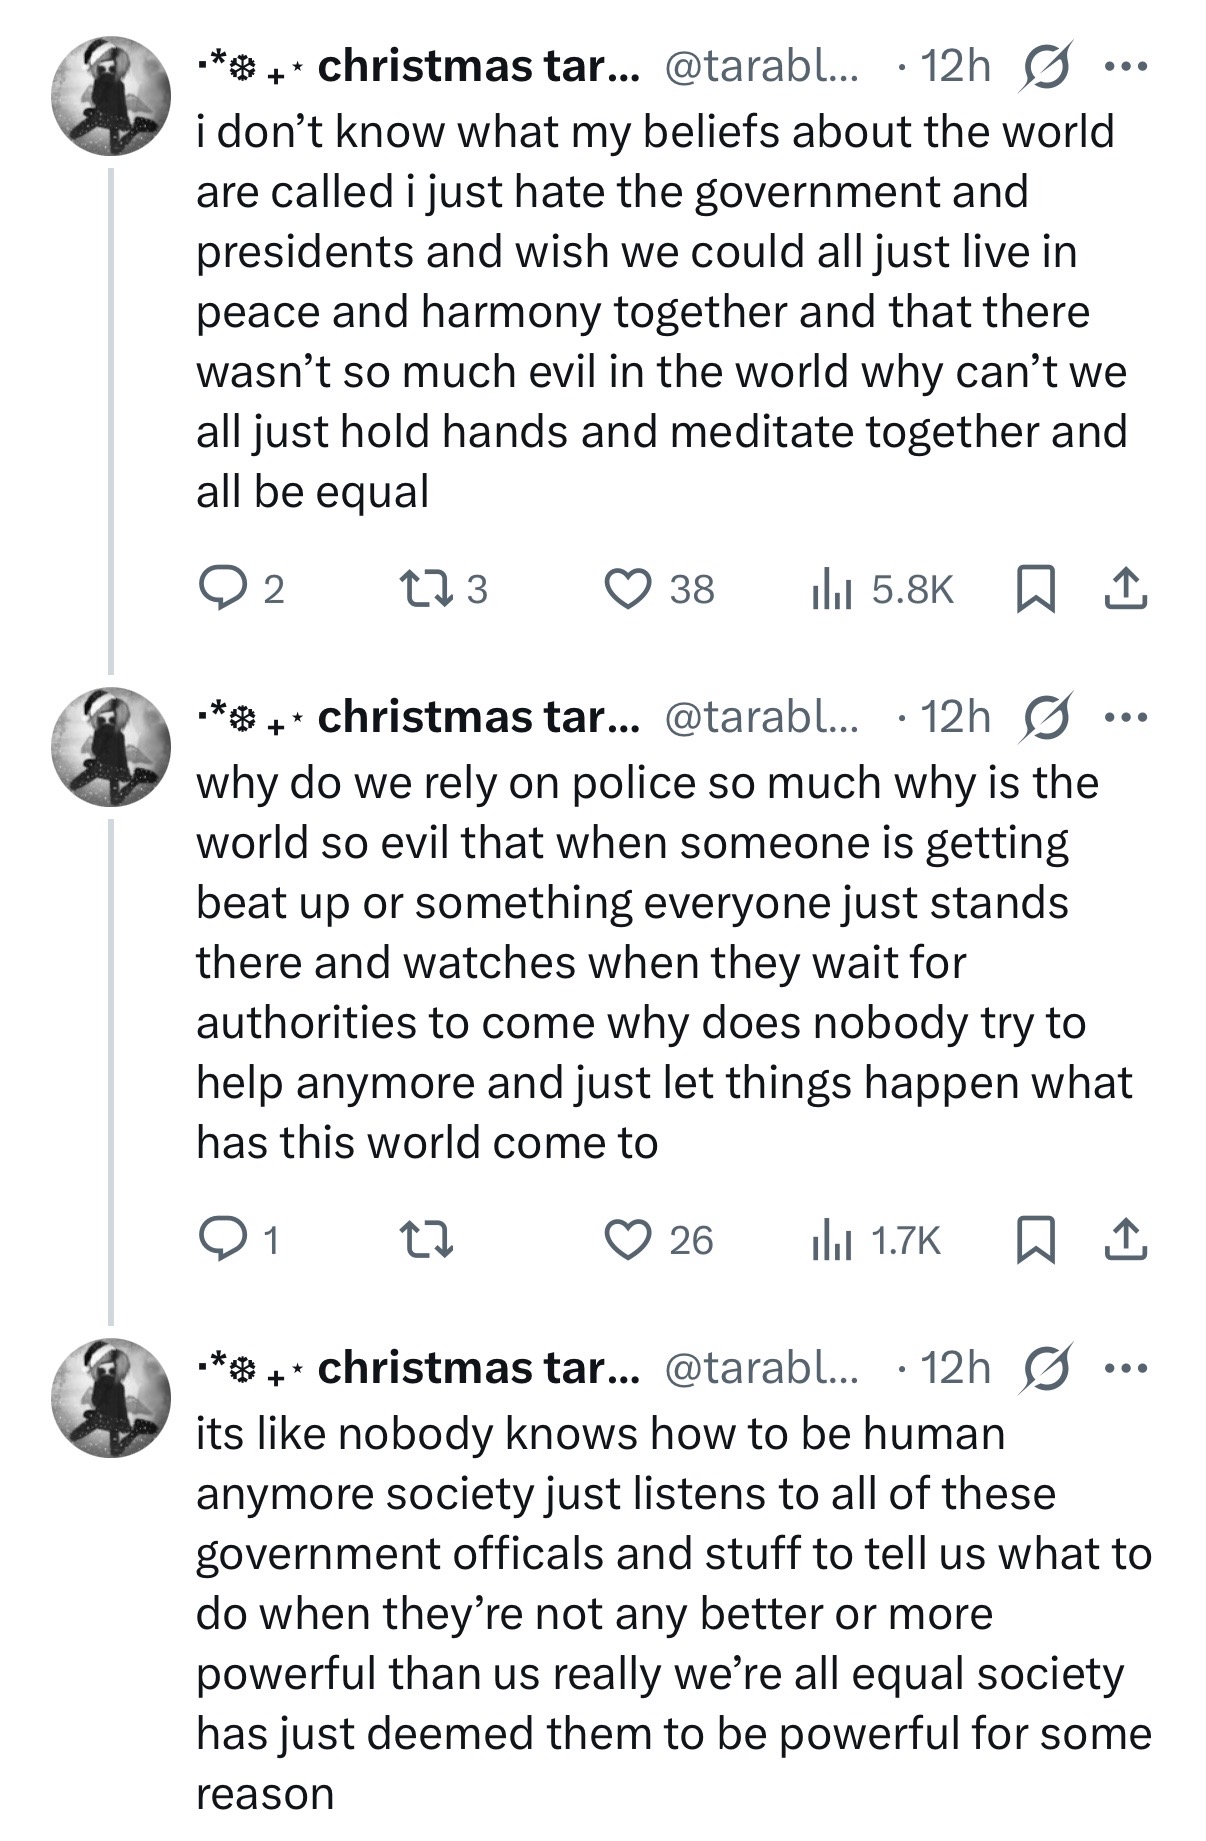1206x1841 pixels.
Task: Share the second tweet about police
Action: pyautogui.click(x=1125, y=1240)
